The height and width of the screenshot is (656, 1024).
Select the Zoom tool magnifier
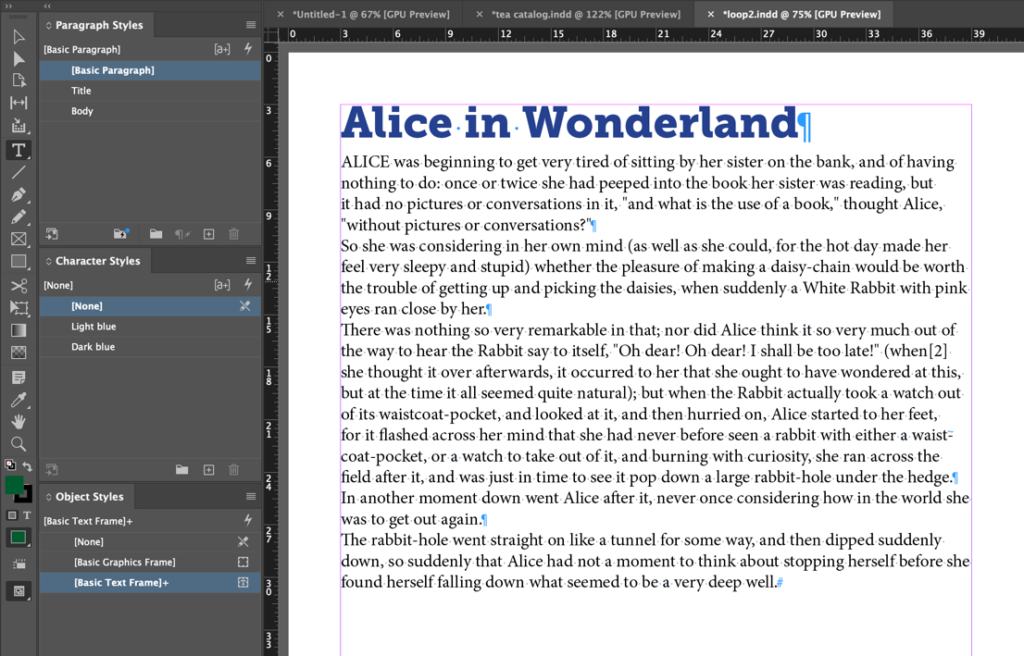tap(18, 444)
